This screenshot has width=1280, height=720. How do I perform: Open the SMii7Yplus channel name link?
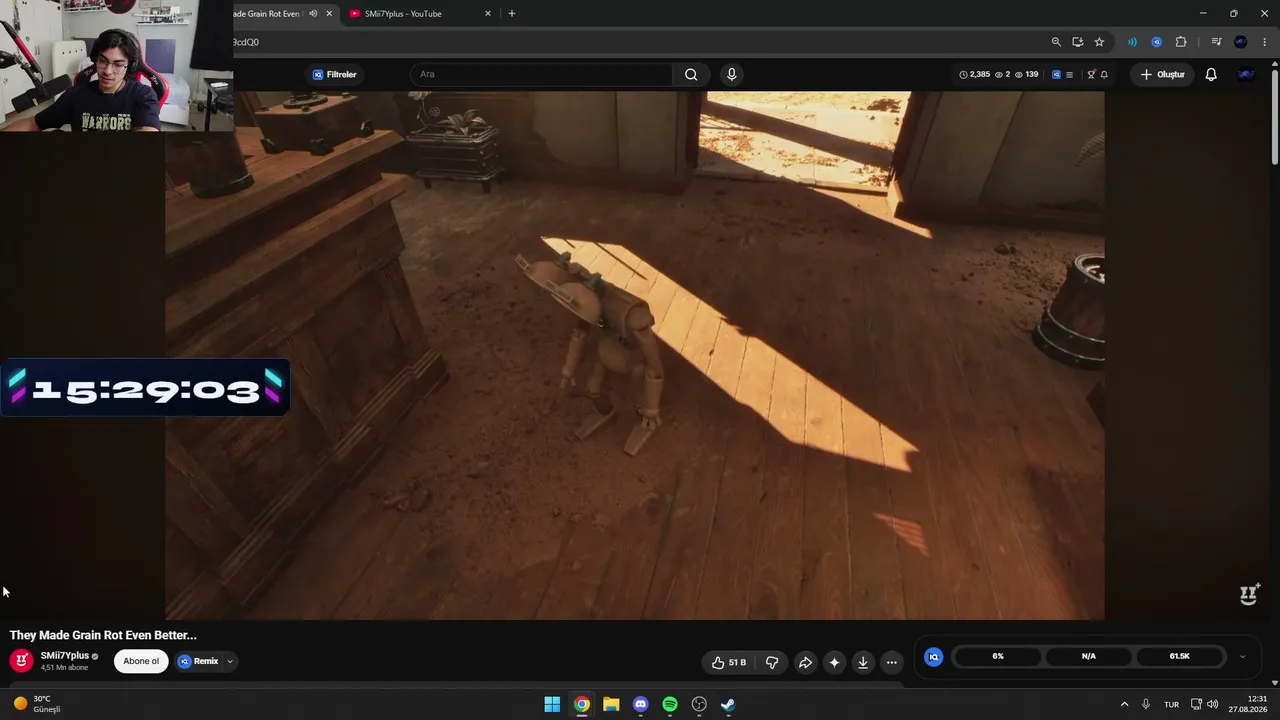click(x=65, y=656)
